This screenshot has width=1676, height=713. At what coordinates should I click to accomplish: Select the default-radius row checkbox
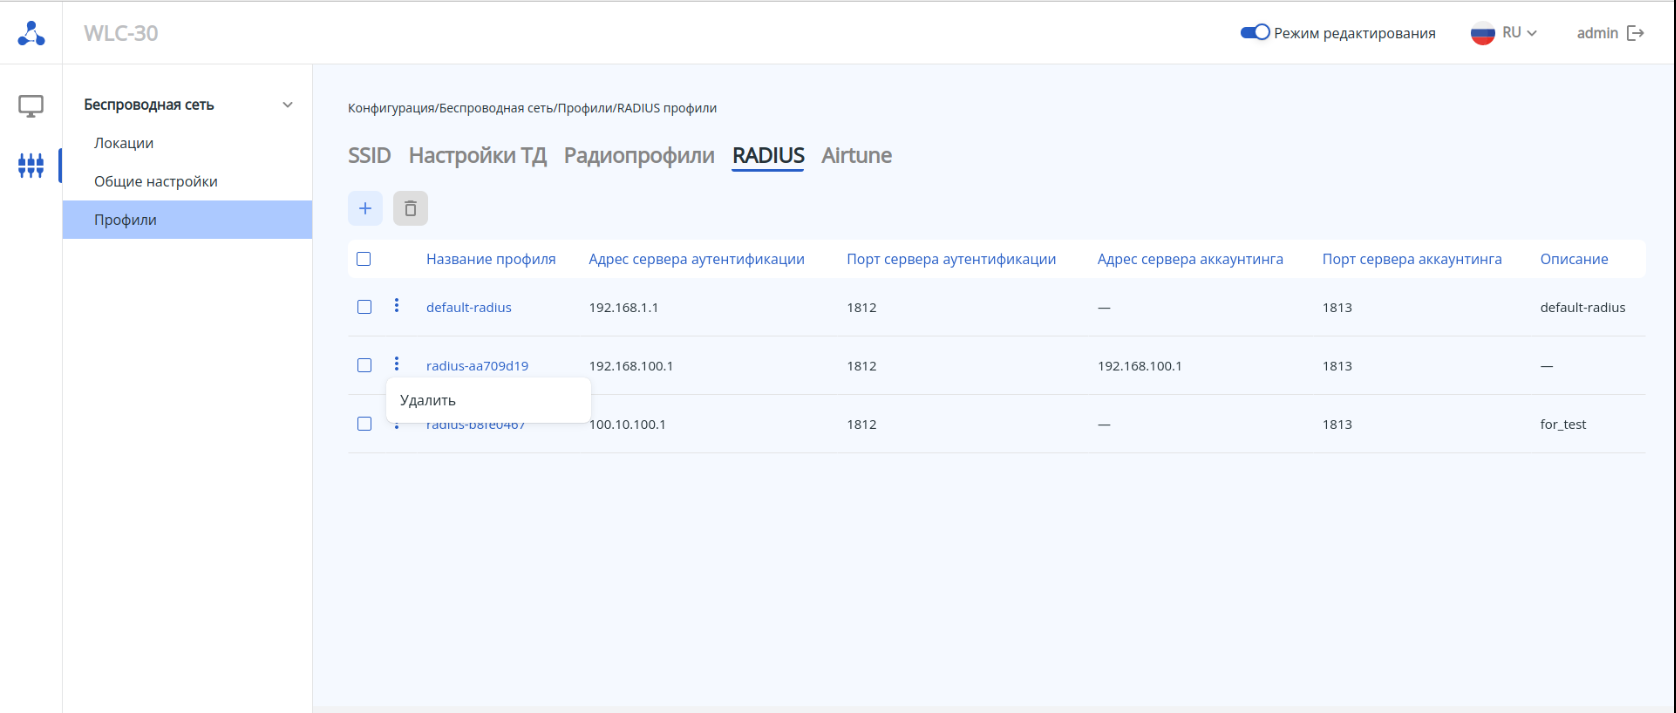pos(364,307)
